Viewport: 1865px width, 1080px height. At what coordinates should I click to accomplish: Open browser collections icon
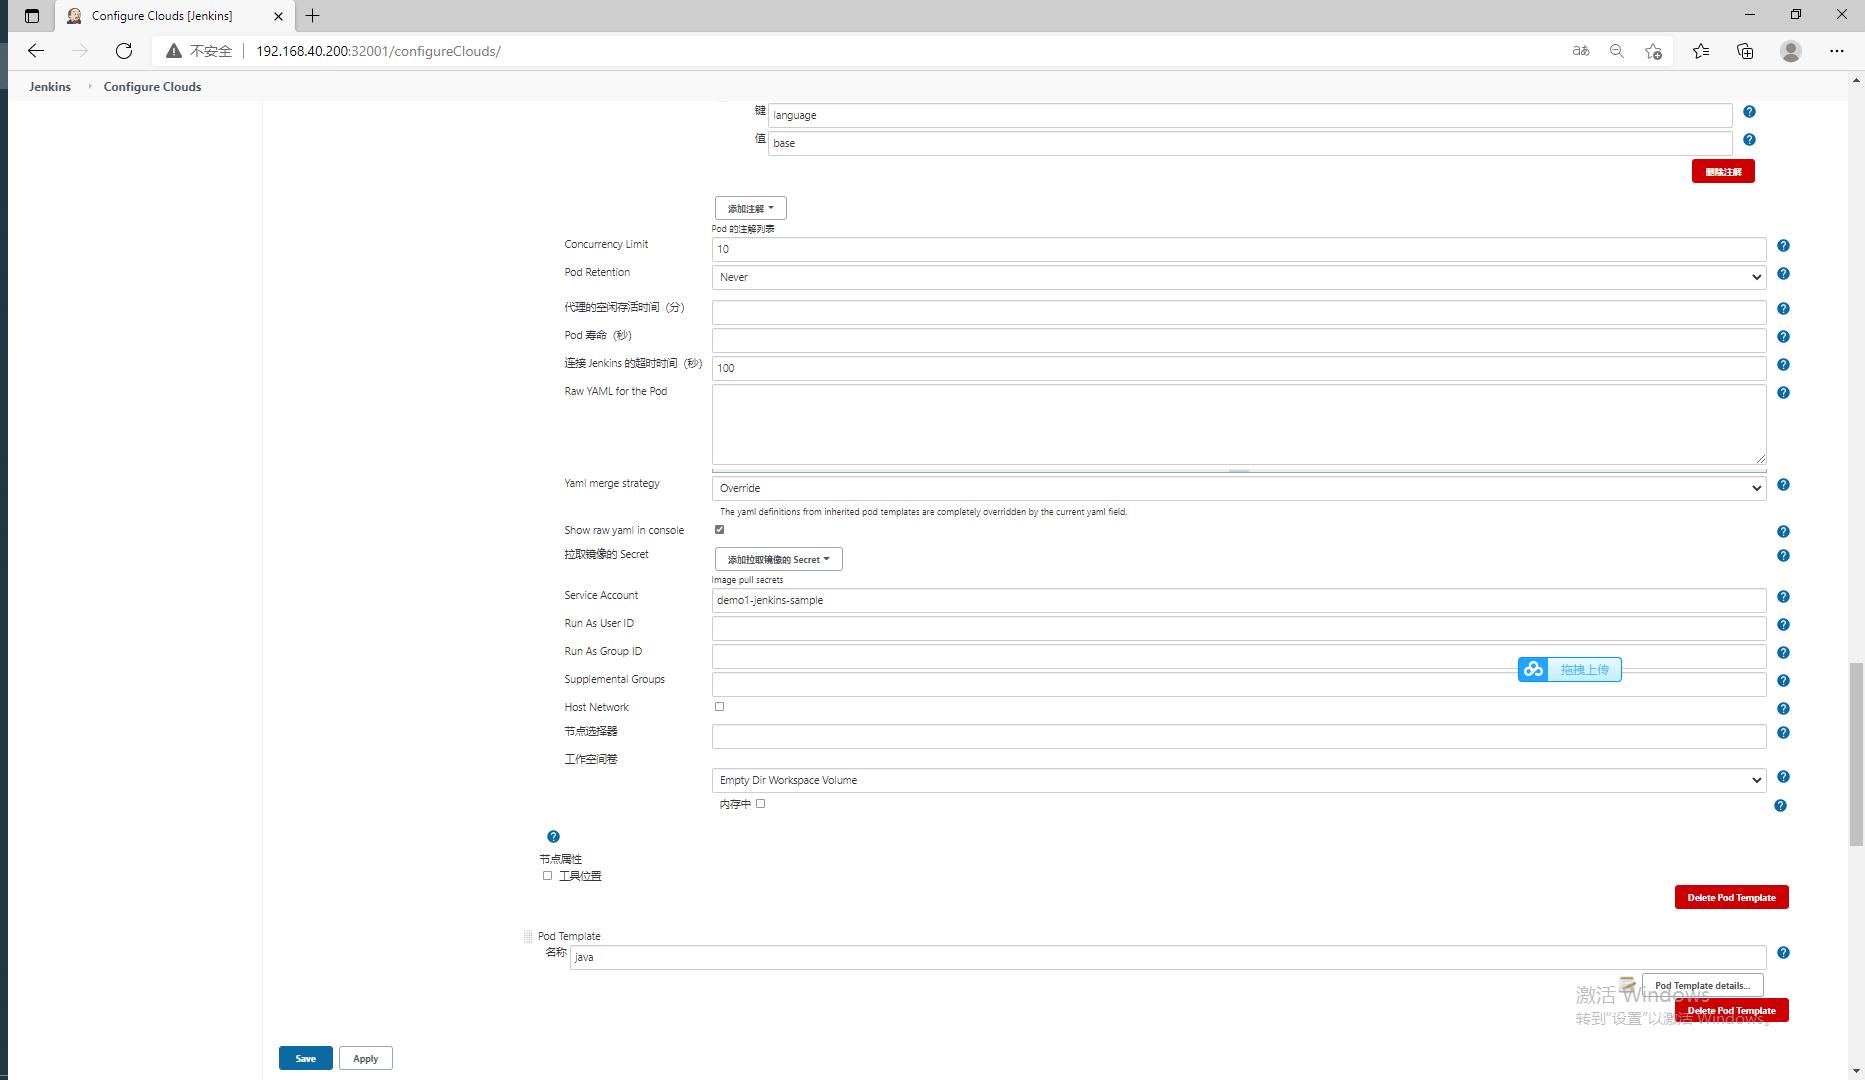pyautogui.click(x=1745, y=51)
